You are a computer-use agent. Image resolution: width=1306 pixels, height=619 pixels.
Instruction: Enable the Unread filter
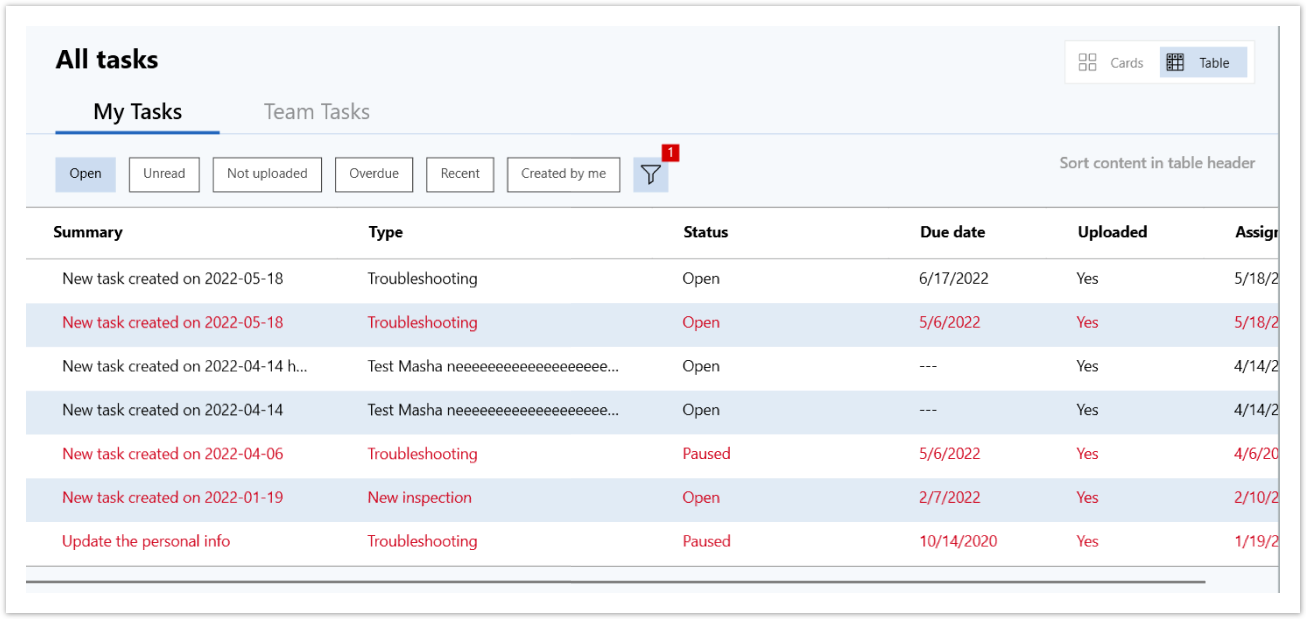(x=164, y=174)
